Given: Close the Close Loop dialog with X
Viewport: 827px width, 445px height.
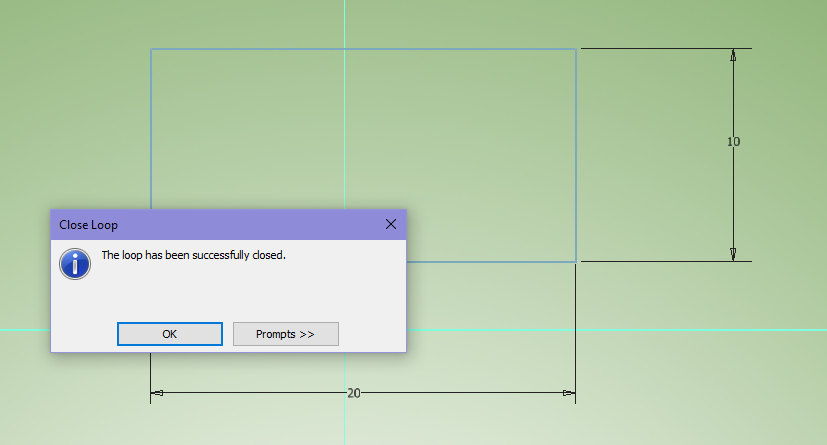Looking at the screenshot, I should 391,224.
